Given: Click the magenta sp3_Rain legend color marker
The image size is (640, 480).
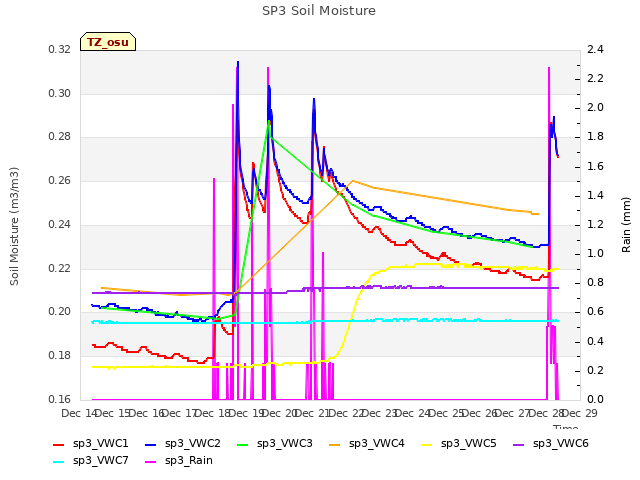Looking at the screenshot, I should (151, 462).
